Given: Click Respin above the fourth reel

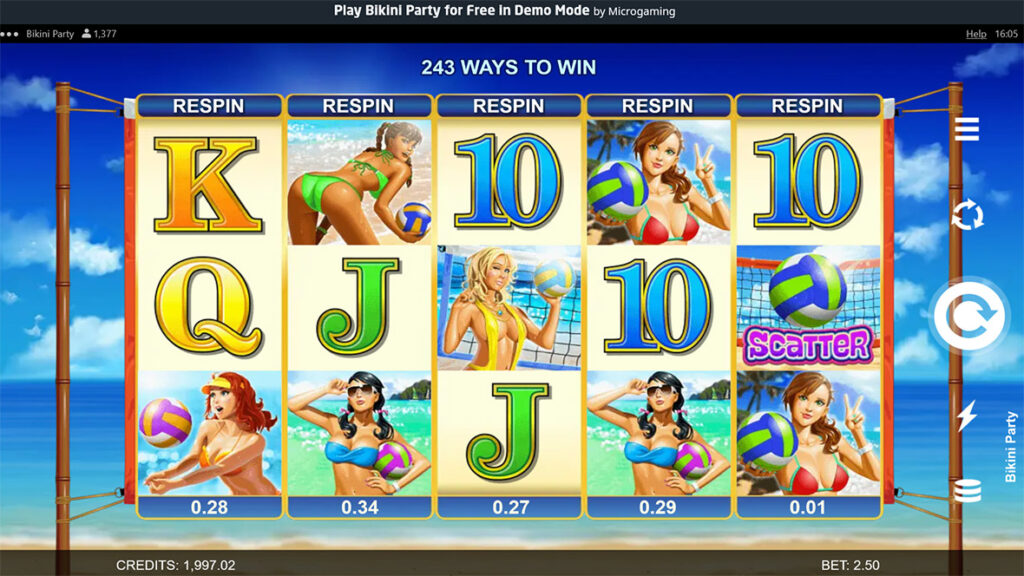Looking at the screenshot, I should point(658,106).
